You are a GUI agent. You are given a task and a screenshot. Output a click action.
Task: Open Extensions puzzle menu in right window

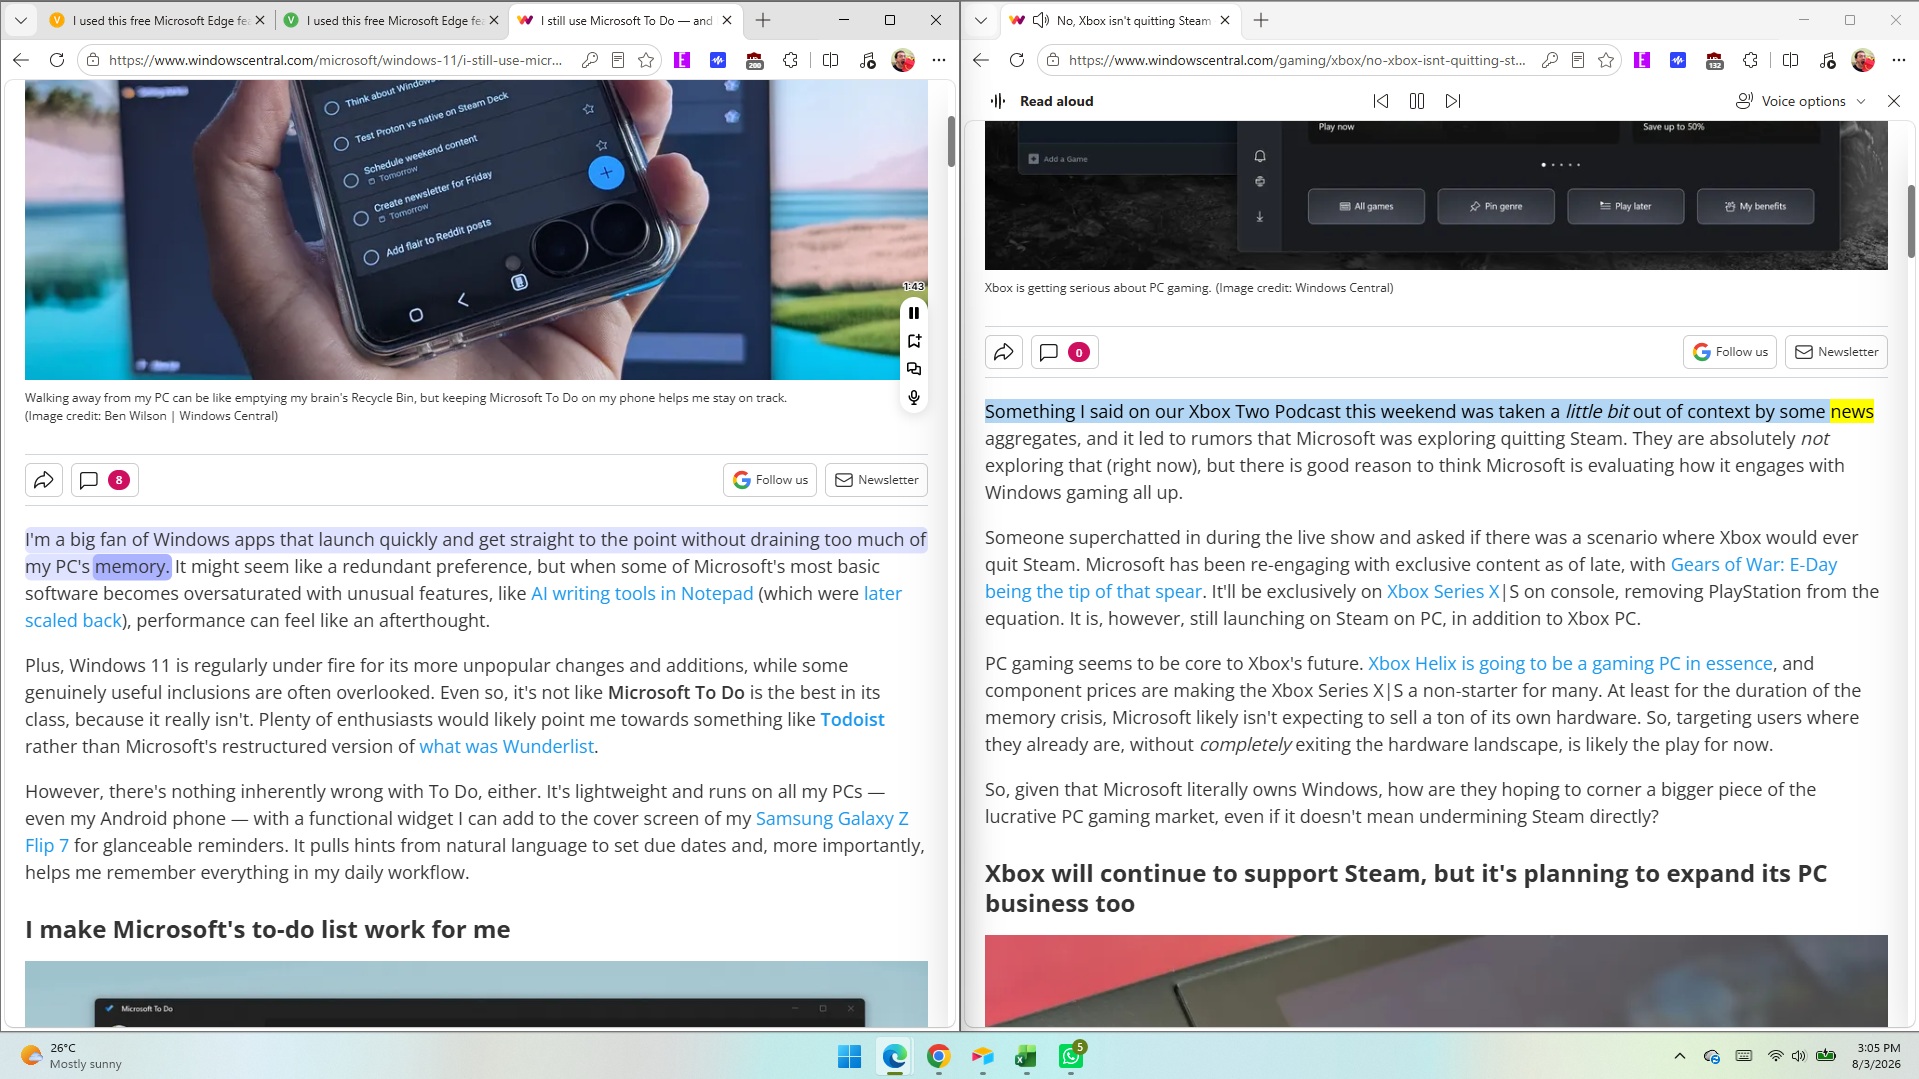coord(1751,60)
